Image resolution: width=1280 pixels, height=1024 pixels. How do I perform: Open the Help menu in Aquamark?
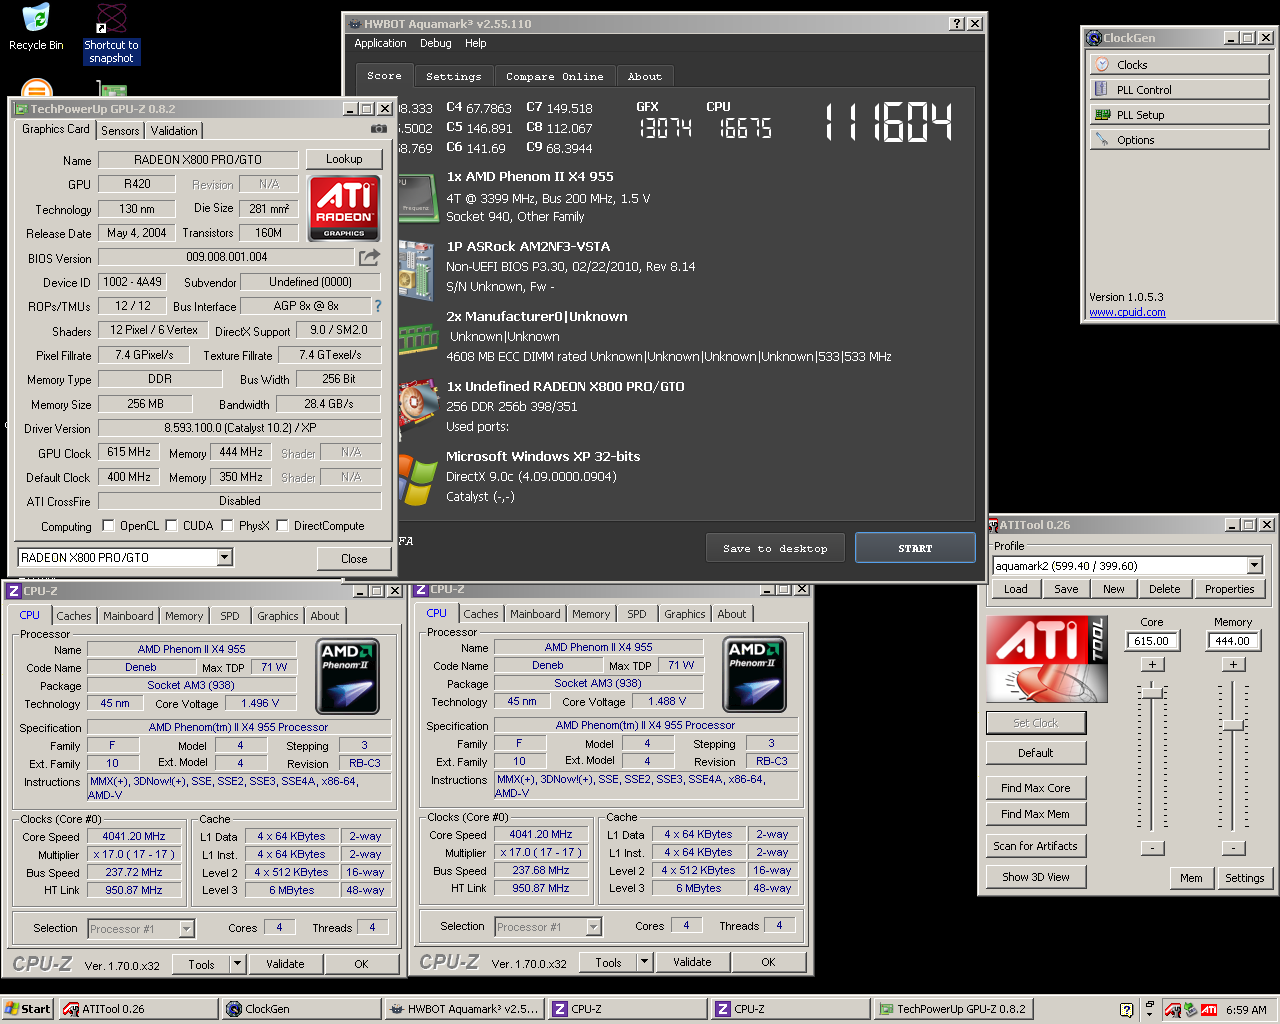[476, 44]
